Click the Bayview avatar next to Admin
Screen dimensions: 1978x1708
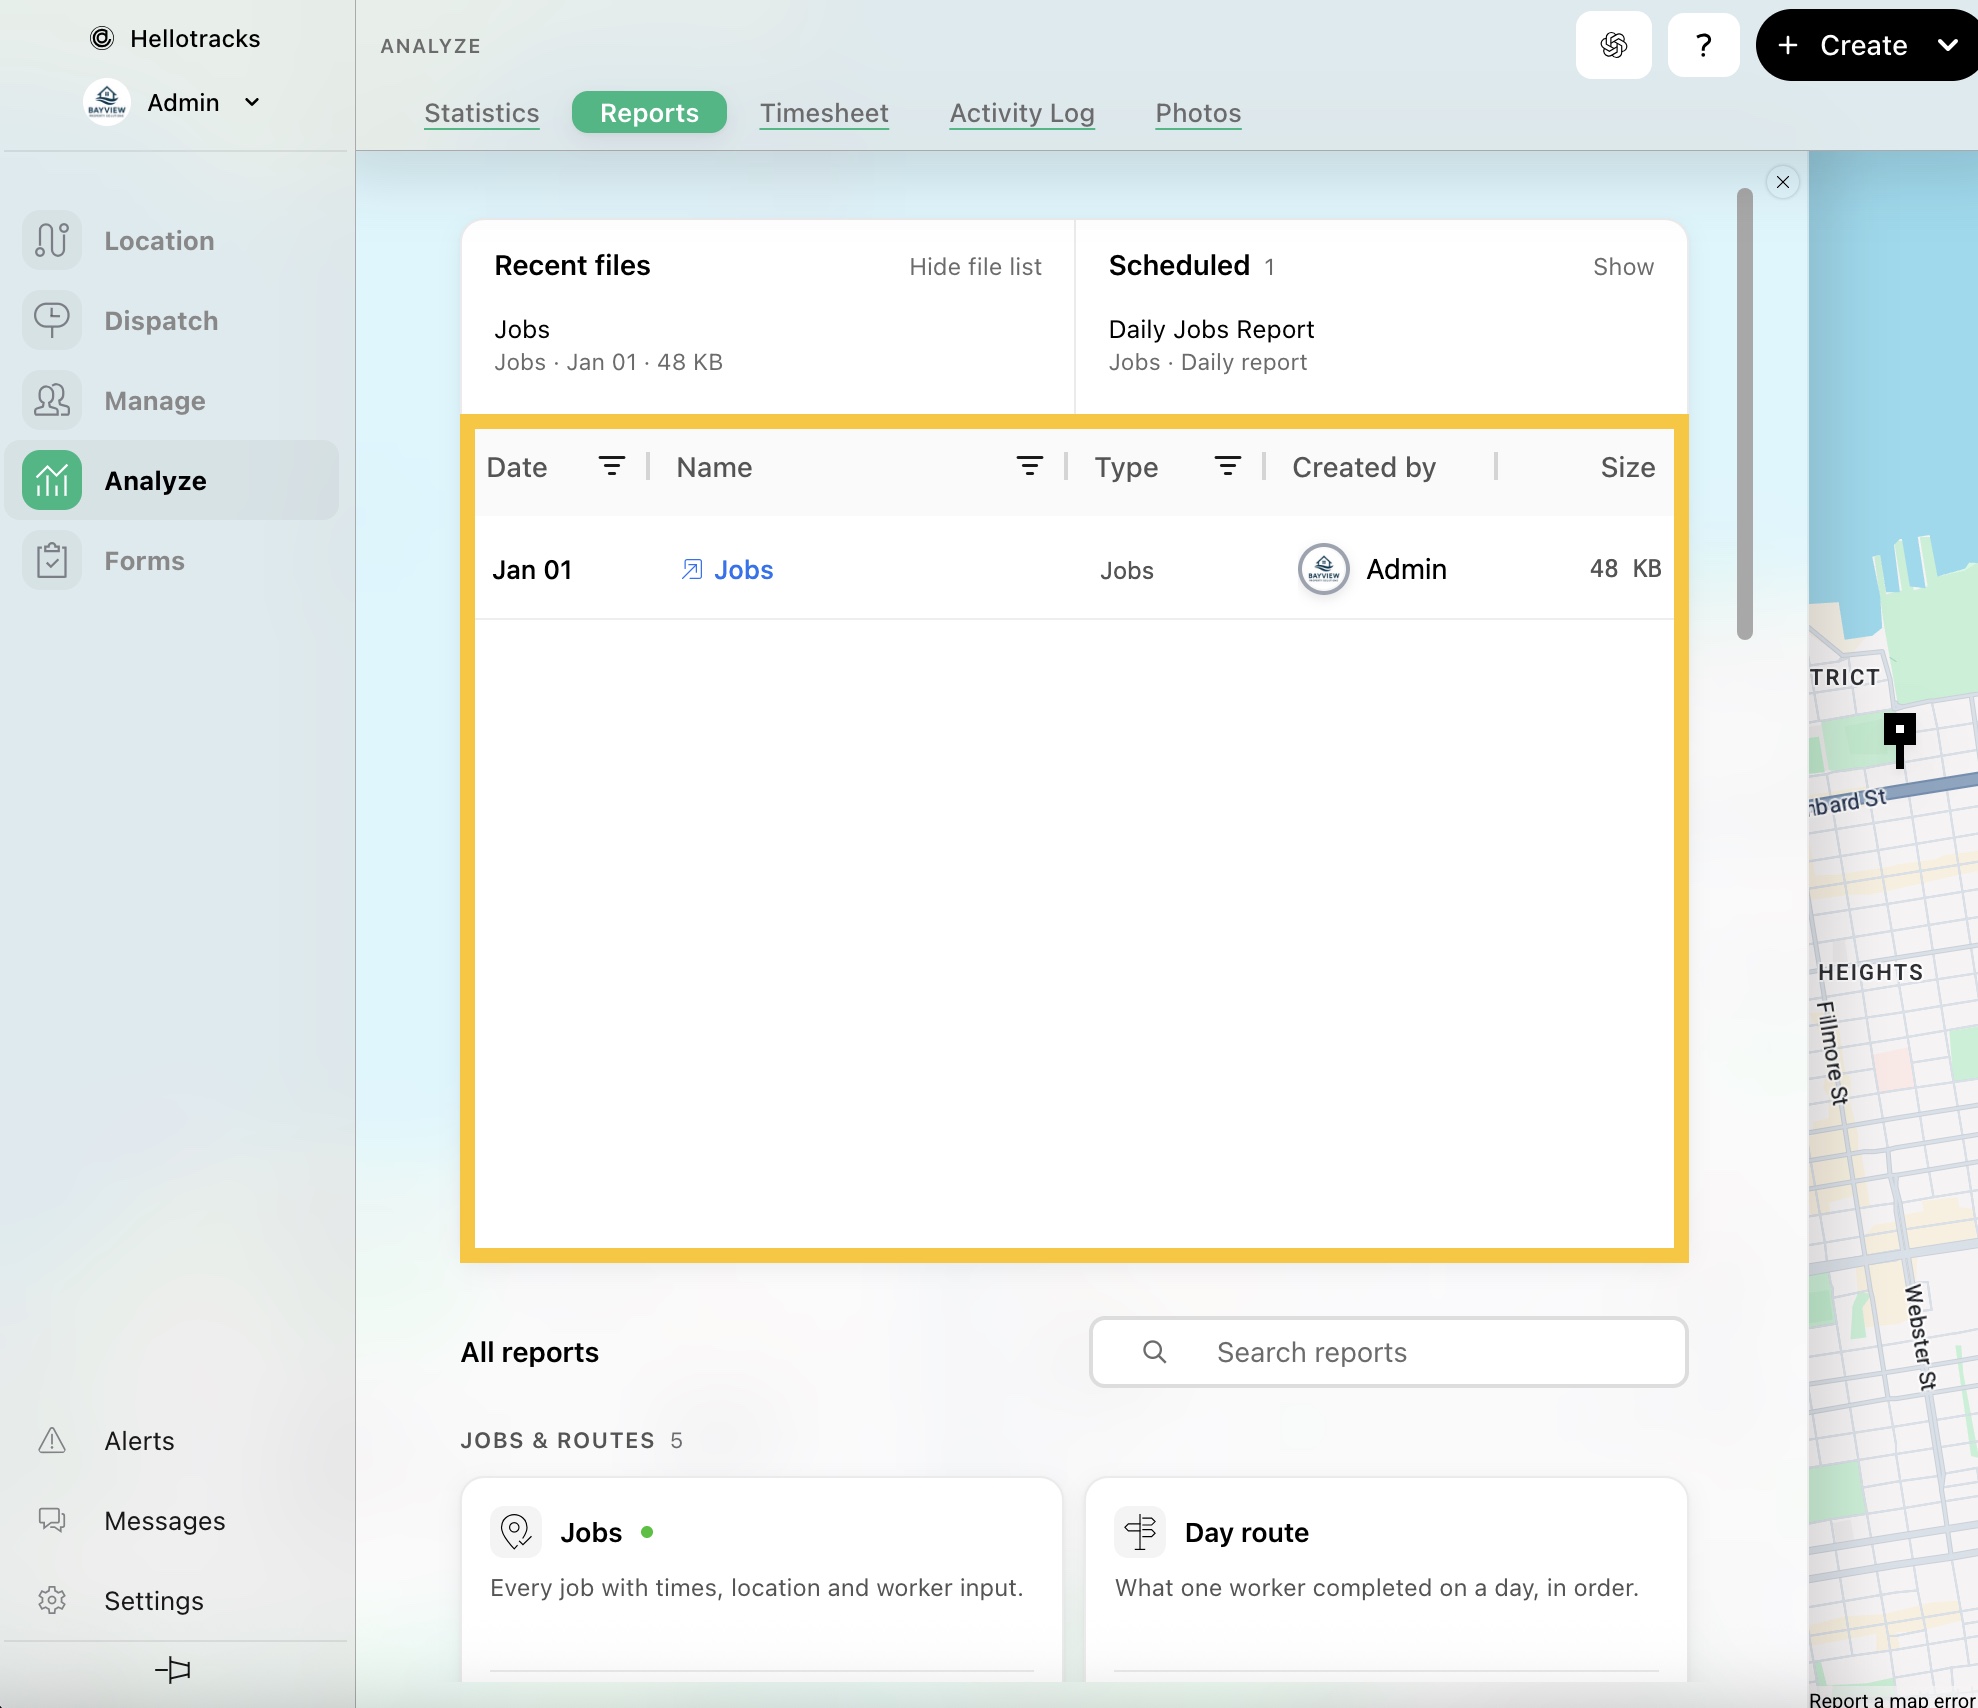[107, 102]
